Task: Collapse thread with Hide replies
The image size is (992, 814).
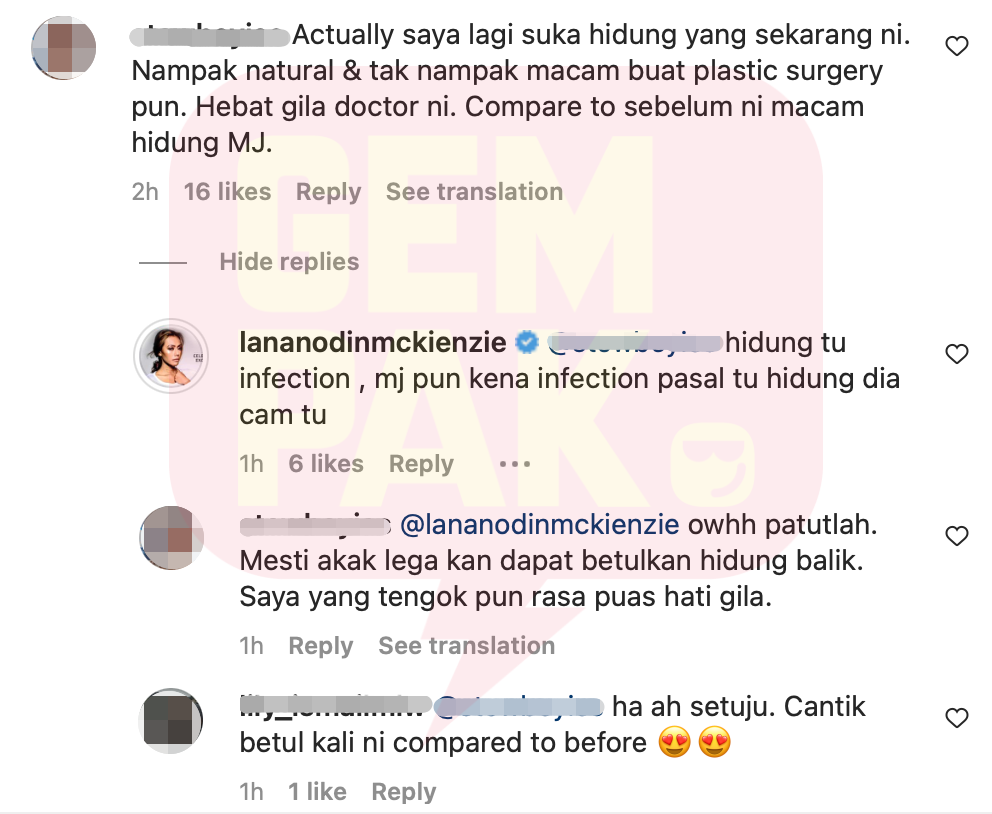Action: [x=289, y=262]
